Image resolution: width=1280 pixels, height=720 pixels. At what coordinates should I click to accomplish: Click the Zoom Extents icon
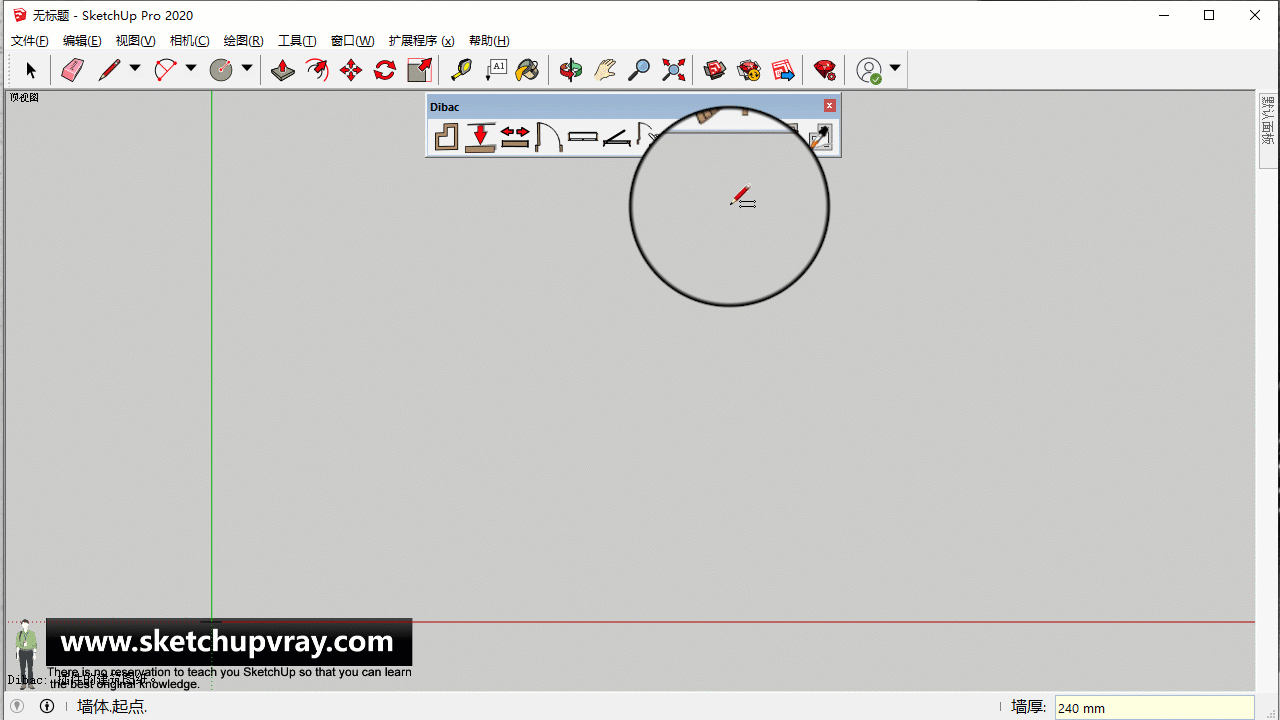click(x=674, y=70)
